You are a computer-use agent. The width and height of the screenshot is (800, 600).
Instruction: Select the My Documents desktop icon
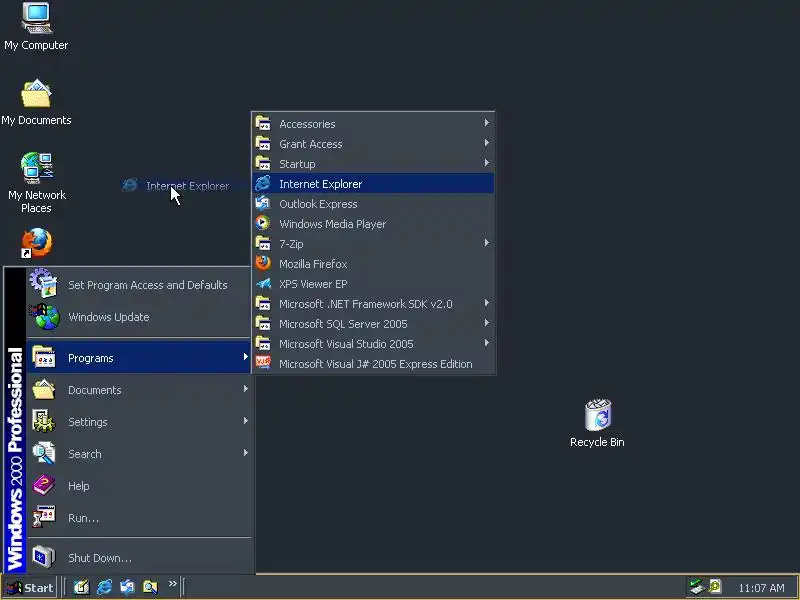pyautogui.click(x=36, y=103)
